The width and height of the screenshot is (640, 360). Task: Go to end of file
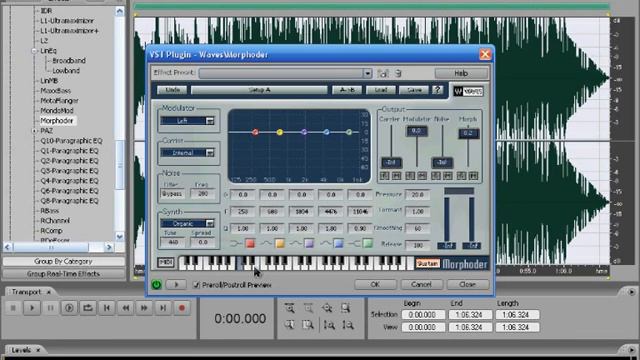[162, 308]
